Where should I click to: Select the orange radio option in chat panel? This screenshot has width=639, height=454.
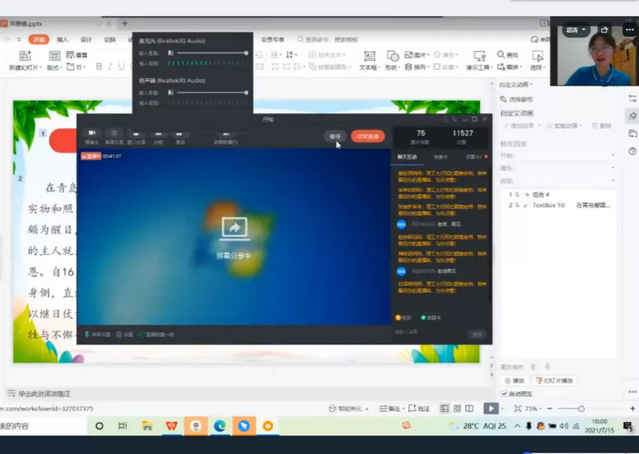400,317
